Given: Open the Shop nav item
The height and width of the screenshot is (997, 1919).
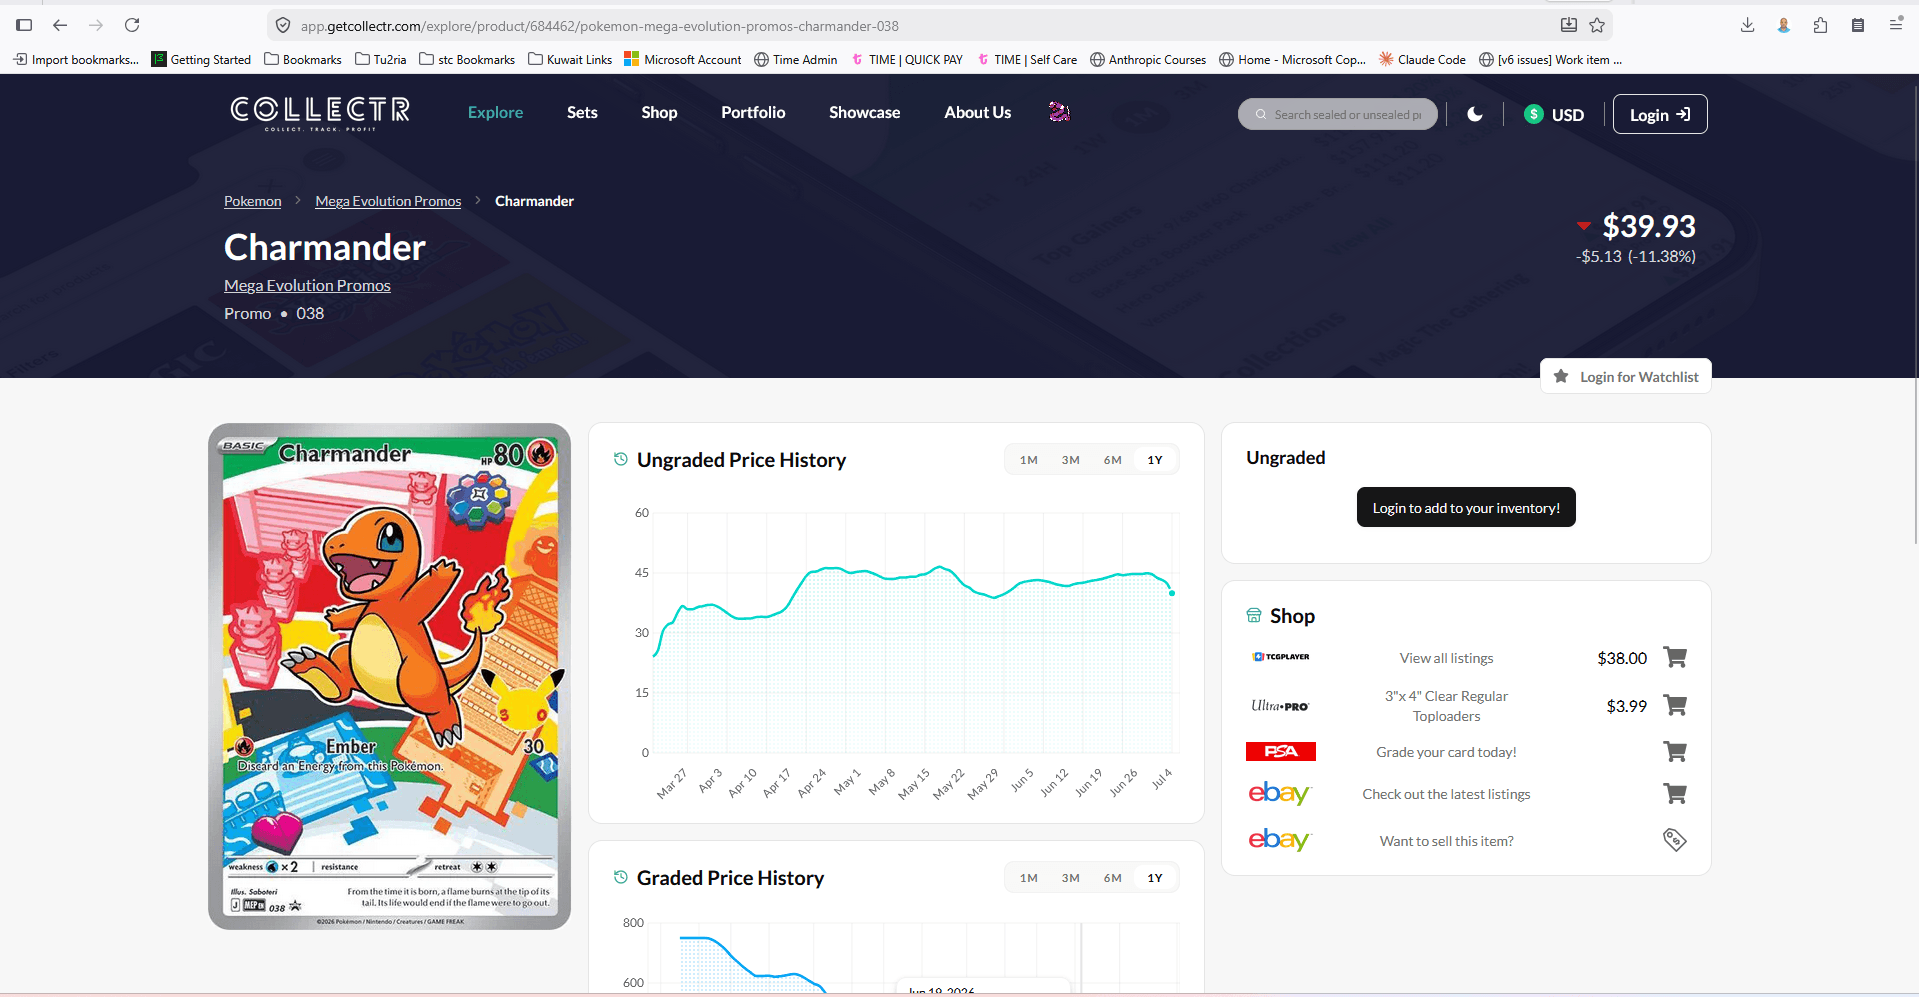Looking at the screenshot, I should click(x=659, y=112).
